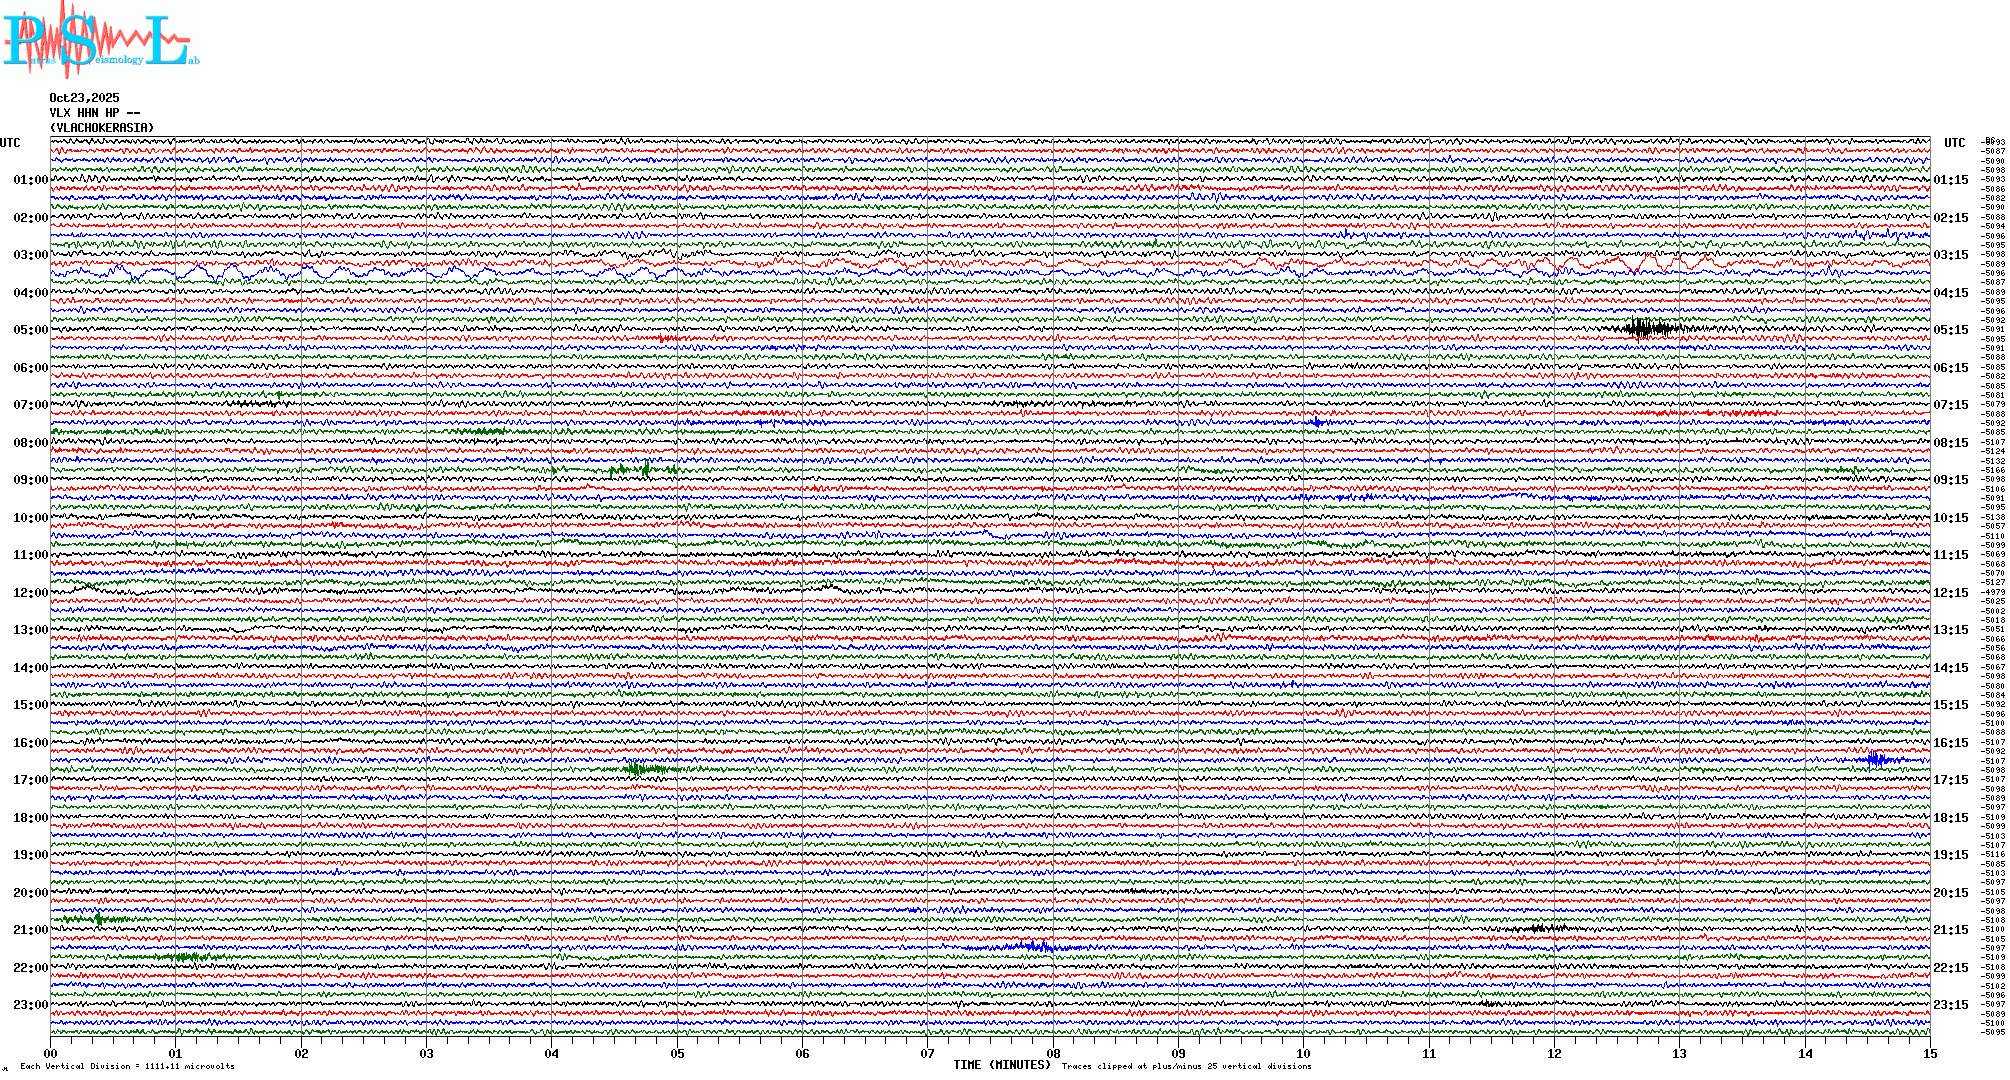
Task: Click minute mark 15 on bottom axis
Action: point(1930,1054)
